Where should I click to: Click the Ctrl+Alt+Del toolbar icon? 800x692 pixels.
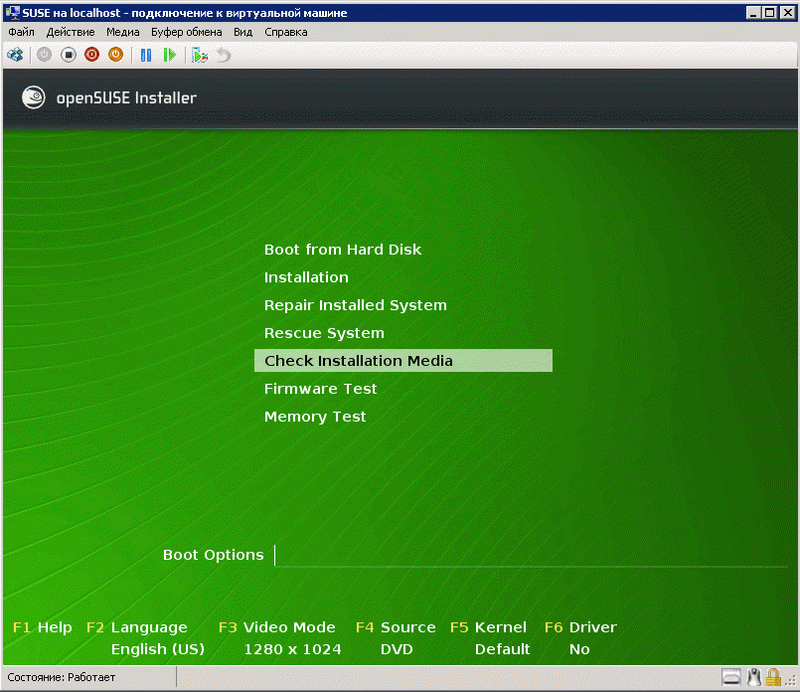15,55
